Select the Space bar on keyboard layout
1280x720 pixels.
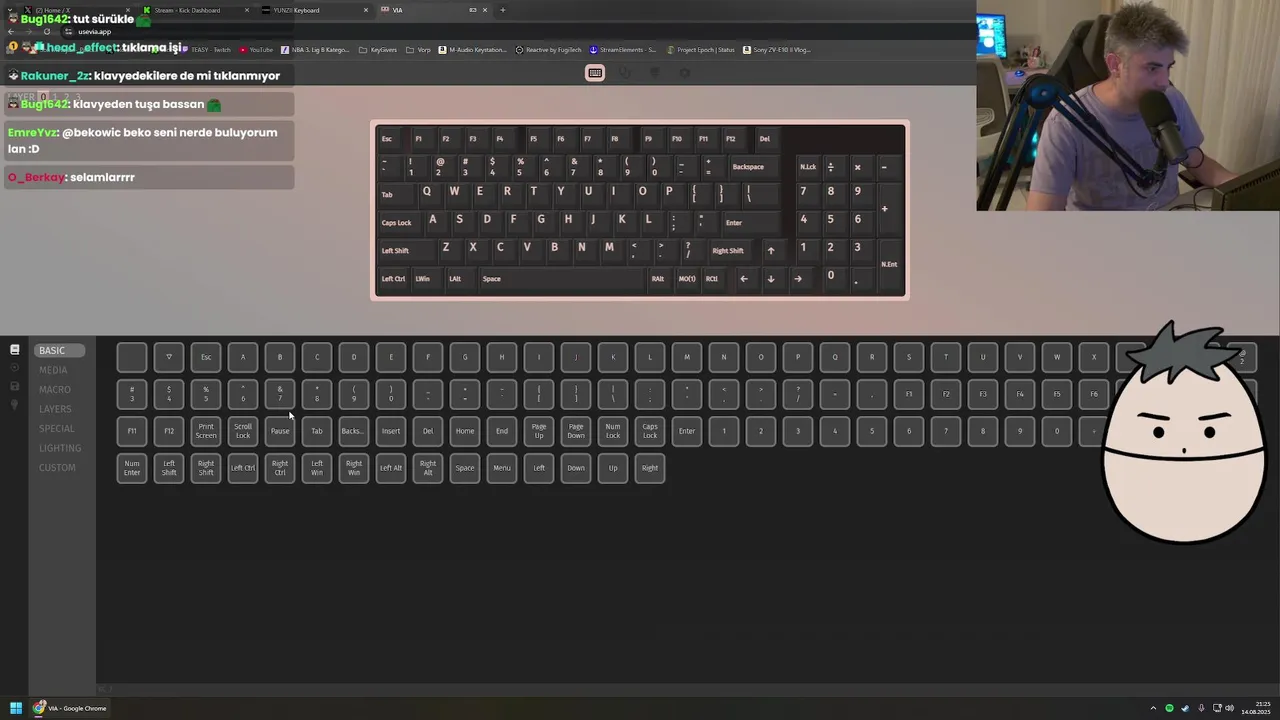tap(562, 279)
